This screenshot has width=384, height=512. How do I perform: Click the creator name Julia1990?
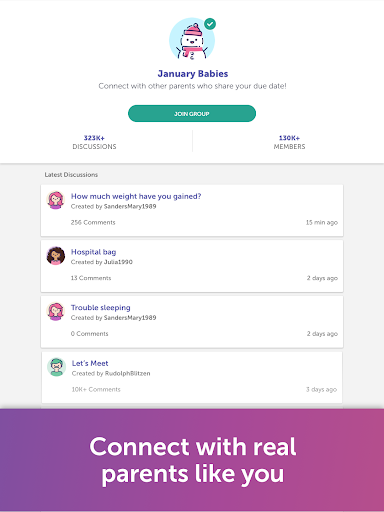118,262
